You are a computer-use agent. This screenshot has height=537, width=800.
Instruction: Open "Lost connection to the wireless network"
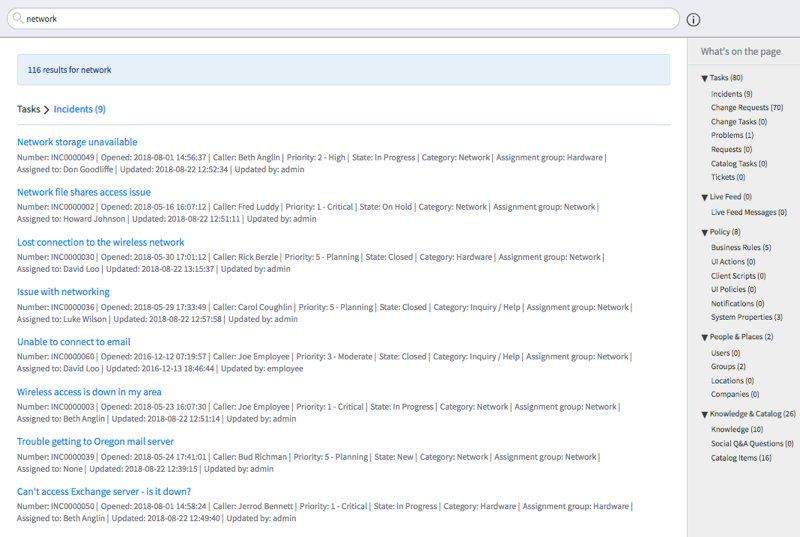(x=101, y=242)
